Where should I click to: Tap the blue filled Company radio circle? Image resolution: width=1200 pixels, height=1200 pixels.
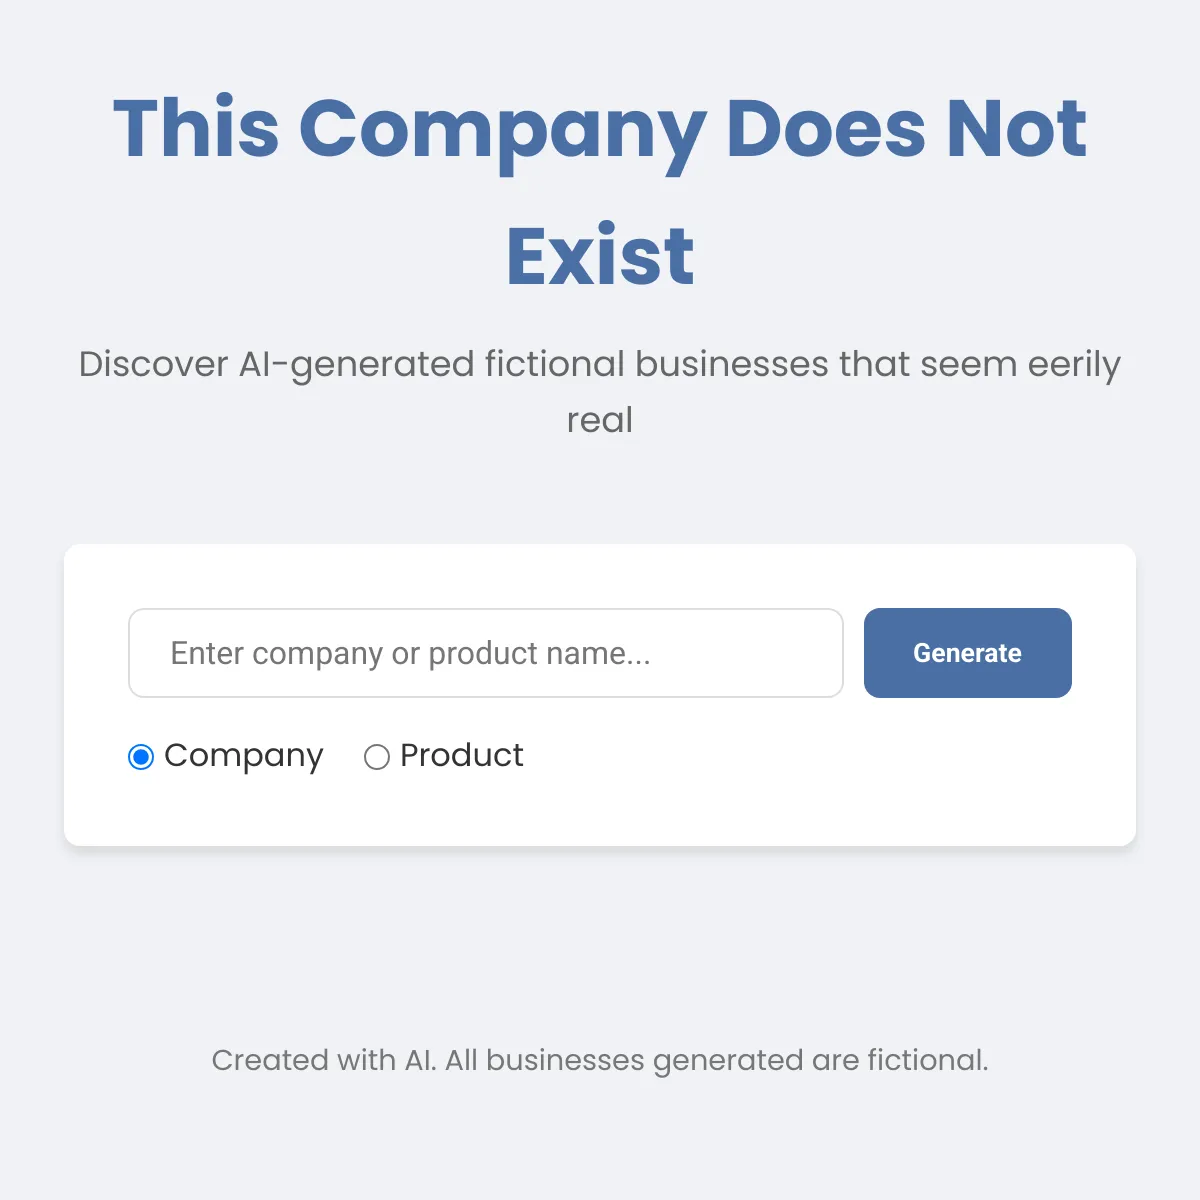pos(141,757)
